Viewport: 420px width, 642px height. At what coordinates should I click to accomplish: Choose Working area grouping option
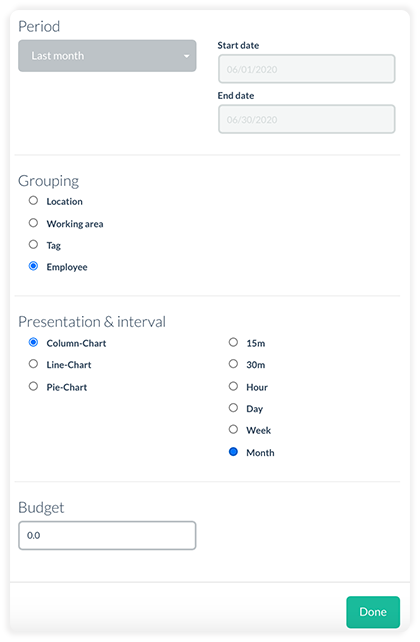(33, 222)
